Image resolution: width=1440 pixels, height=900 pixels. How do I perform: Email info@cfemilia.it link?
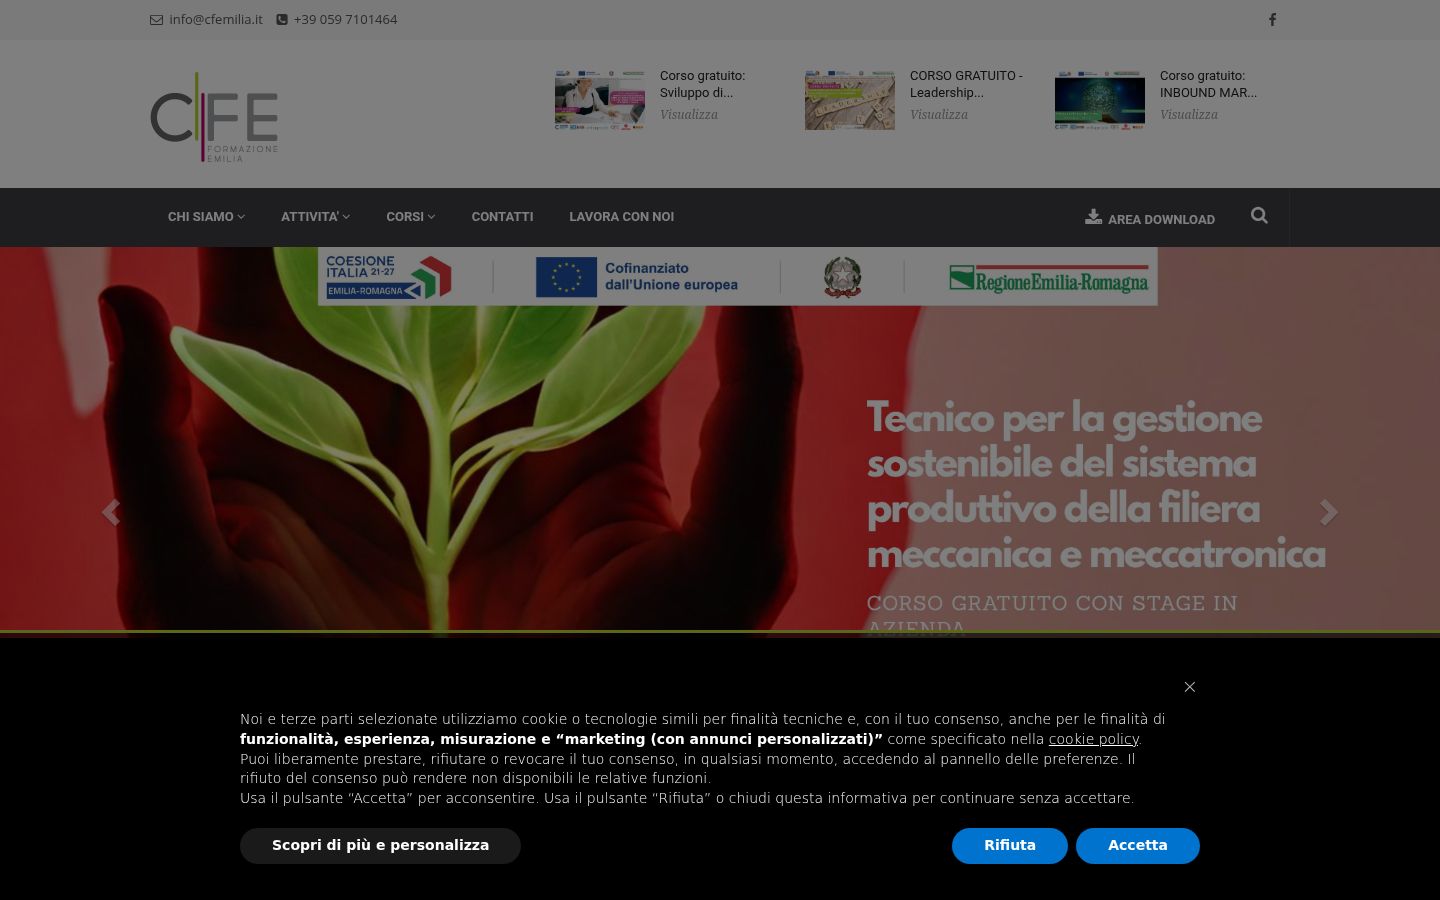coord(216,20)
